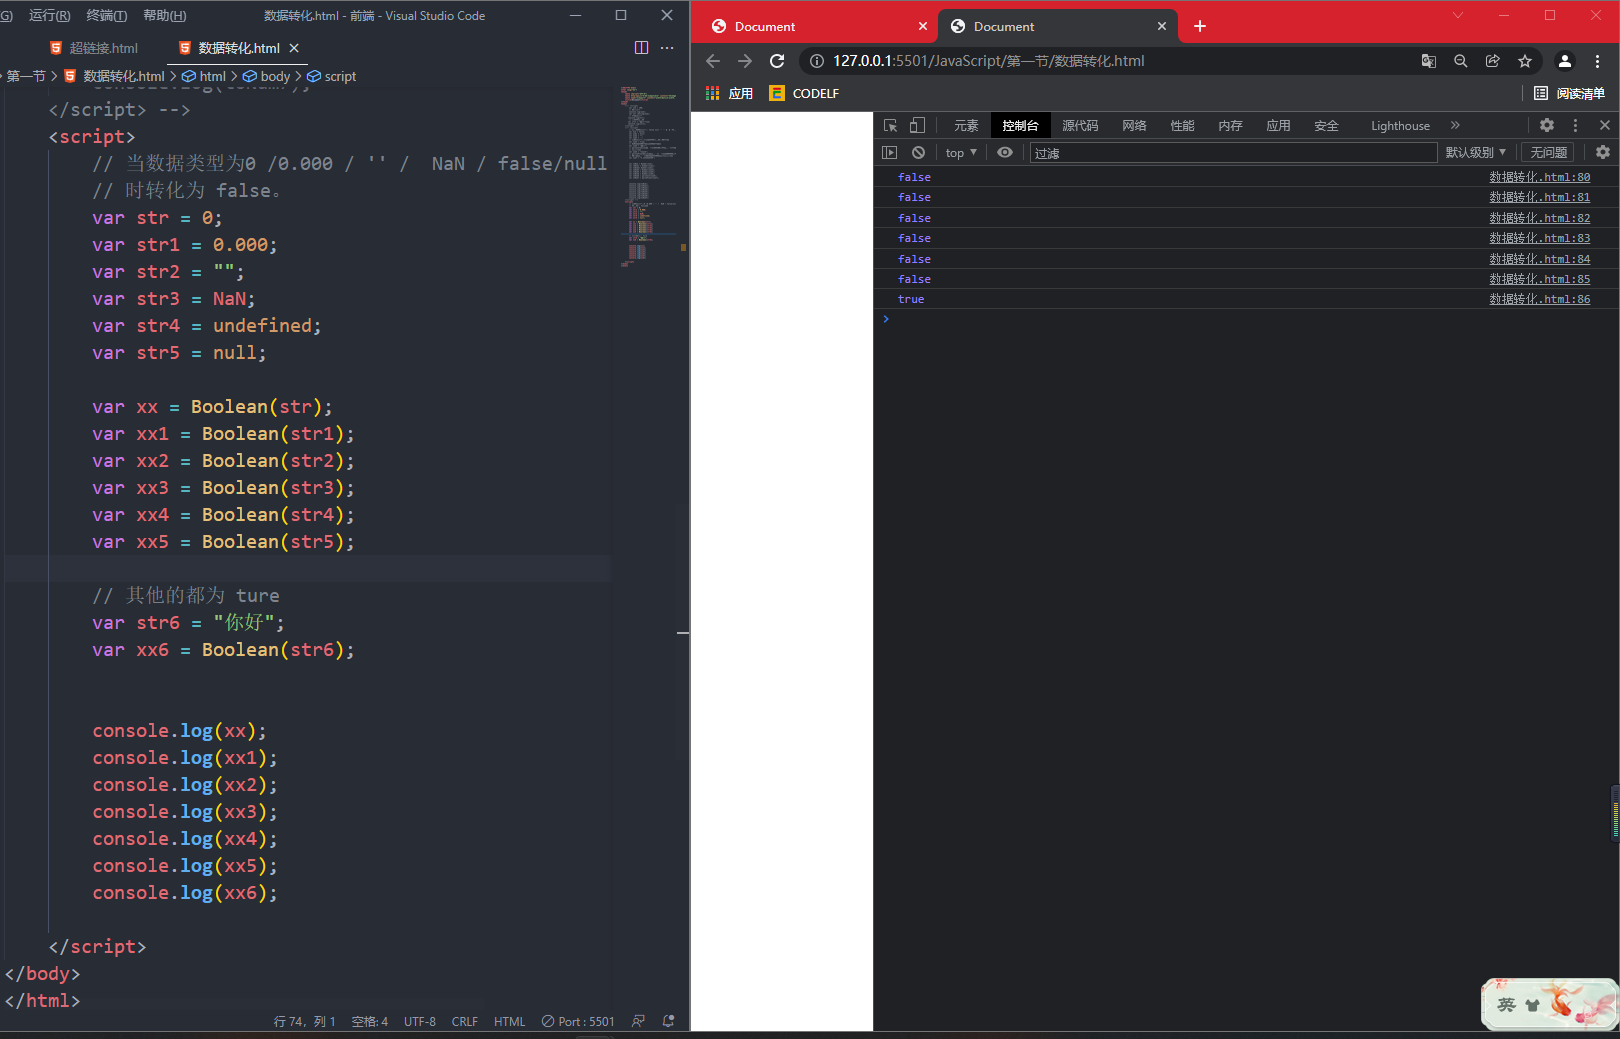
Task: Expand hidden DevTools panels with the chevron
Action: 1455,125
